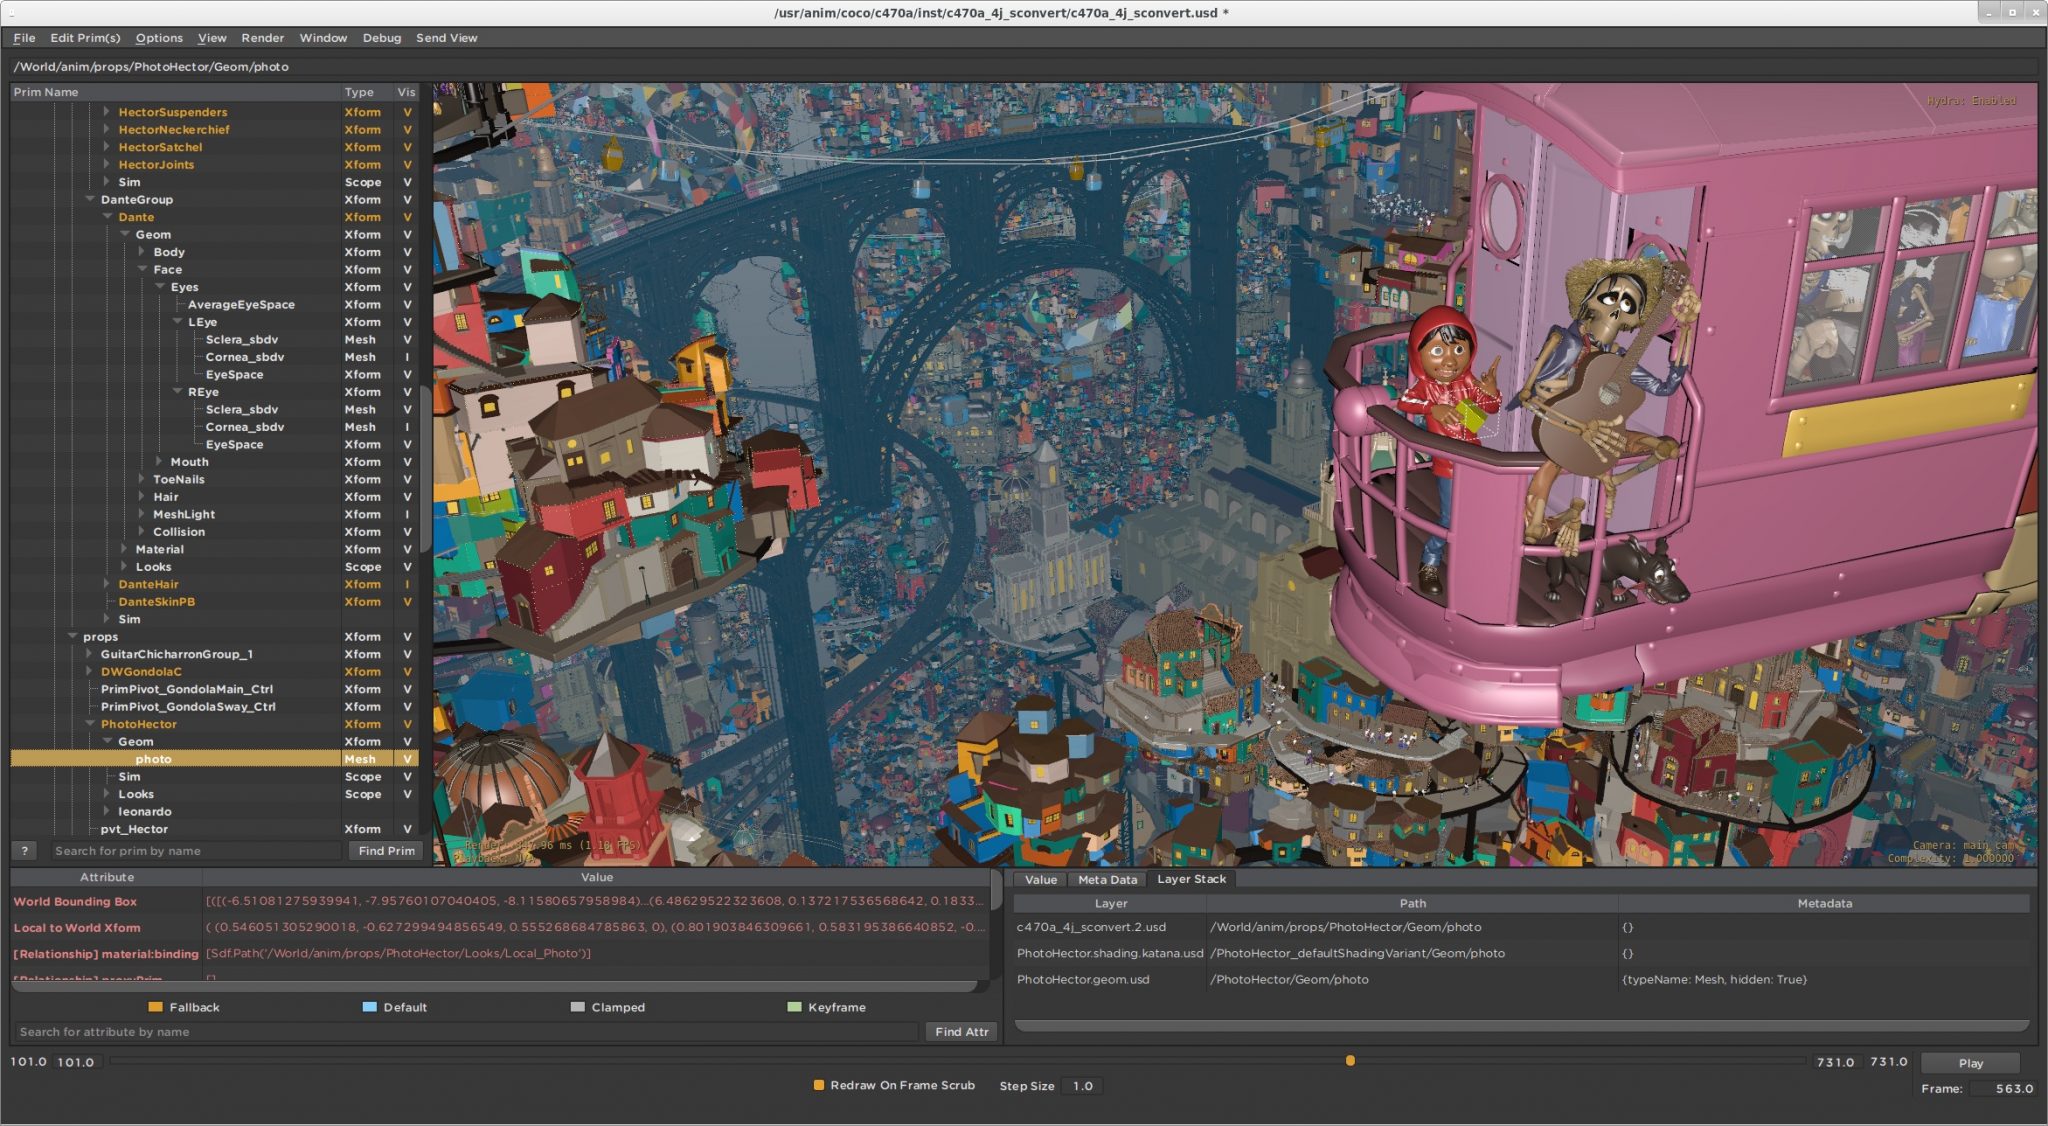Expand the GuitarChicharronGroup_1 prim

pos(88,654)
